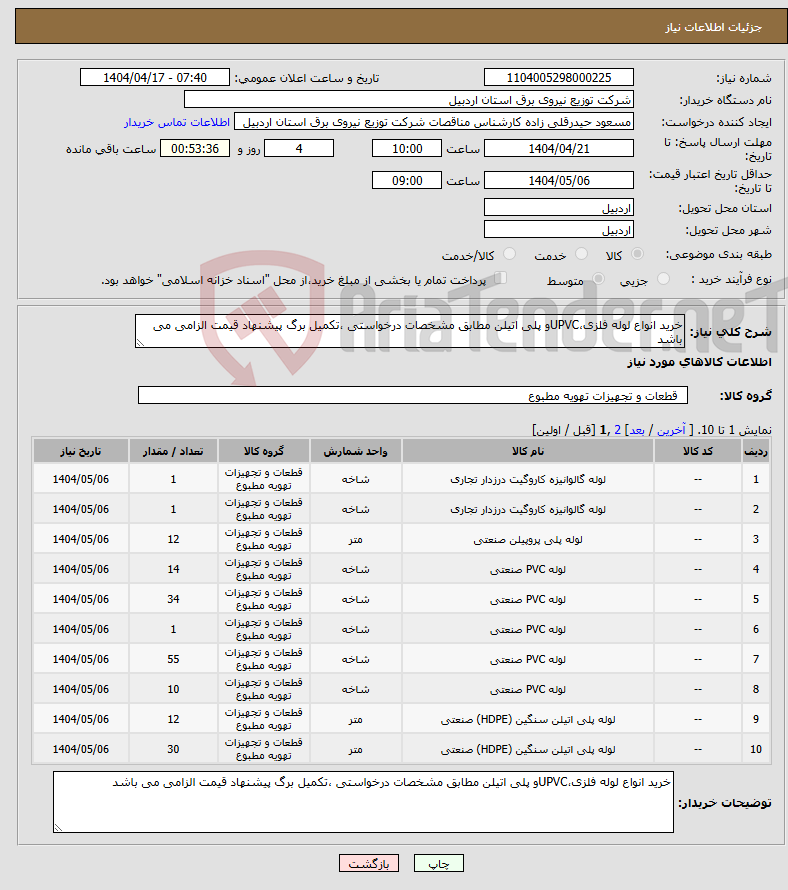The height and width of the screenshot is (890, 788).
Task: Select row 1 item لوله گالوانیزه name
Action: [528, 480]
